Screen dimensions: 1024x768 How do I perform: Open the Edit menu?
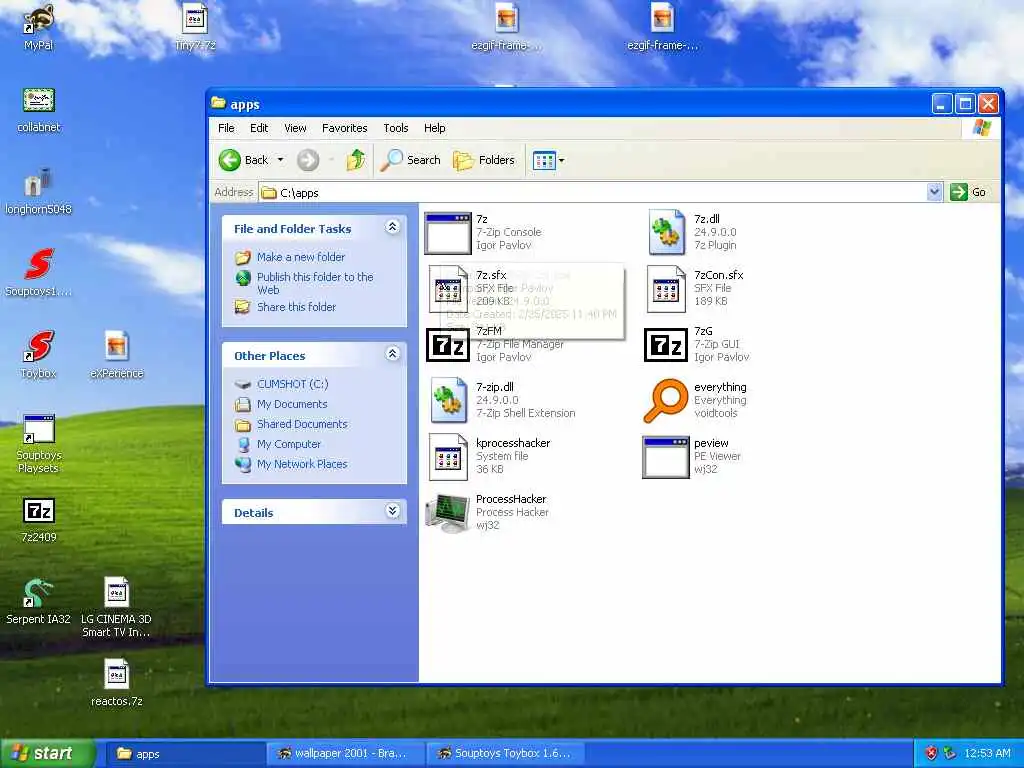259,128
